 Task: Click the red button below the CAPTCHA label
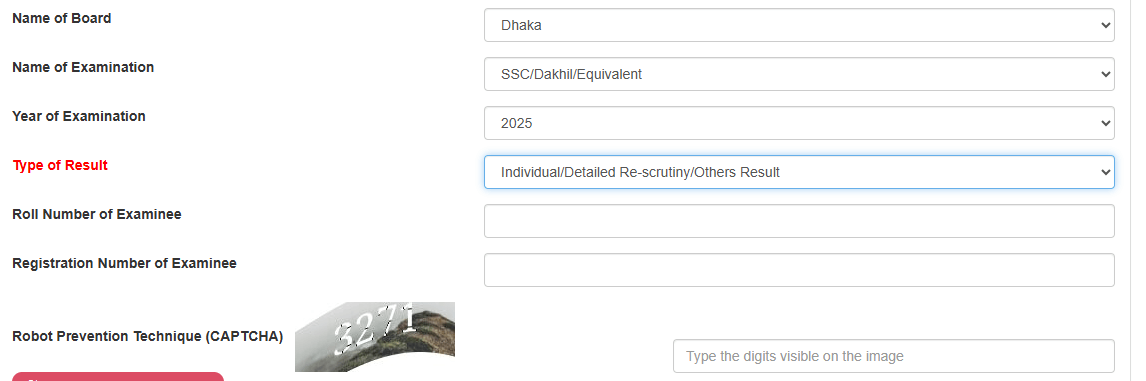118,377
